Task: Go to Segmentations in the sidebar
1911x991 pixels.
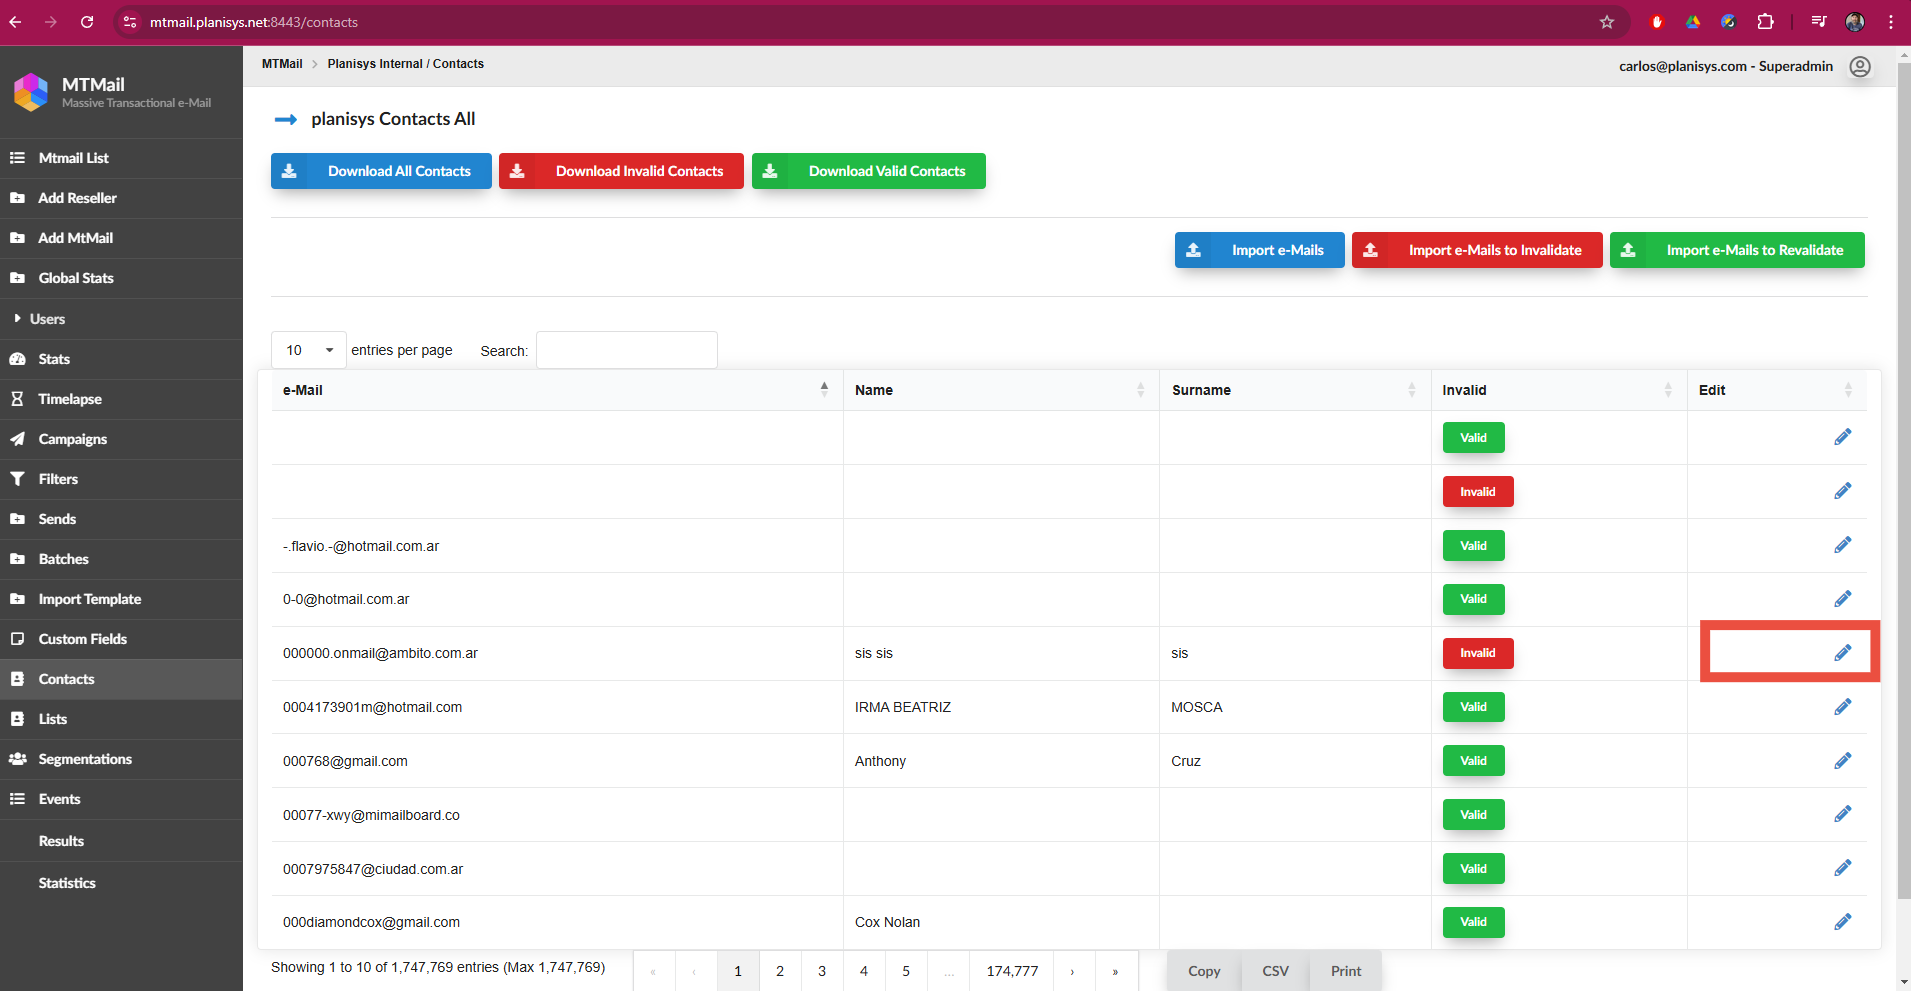Action: point(85,759)
